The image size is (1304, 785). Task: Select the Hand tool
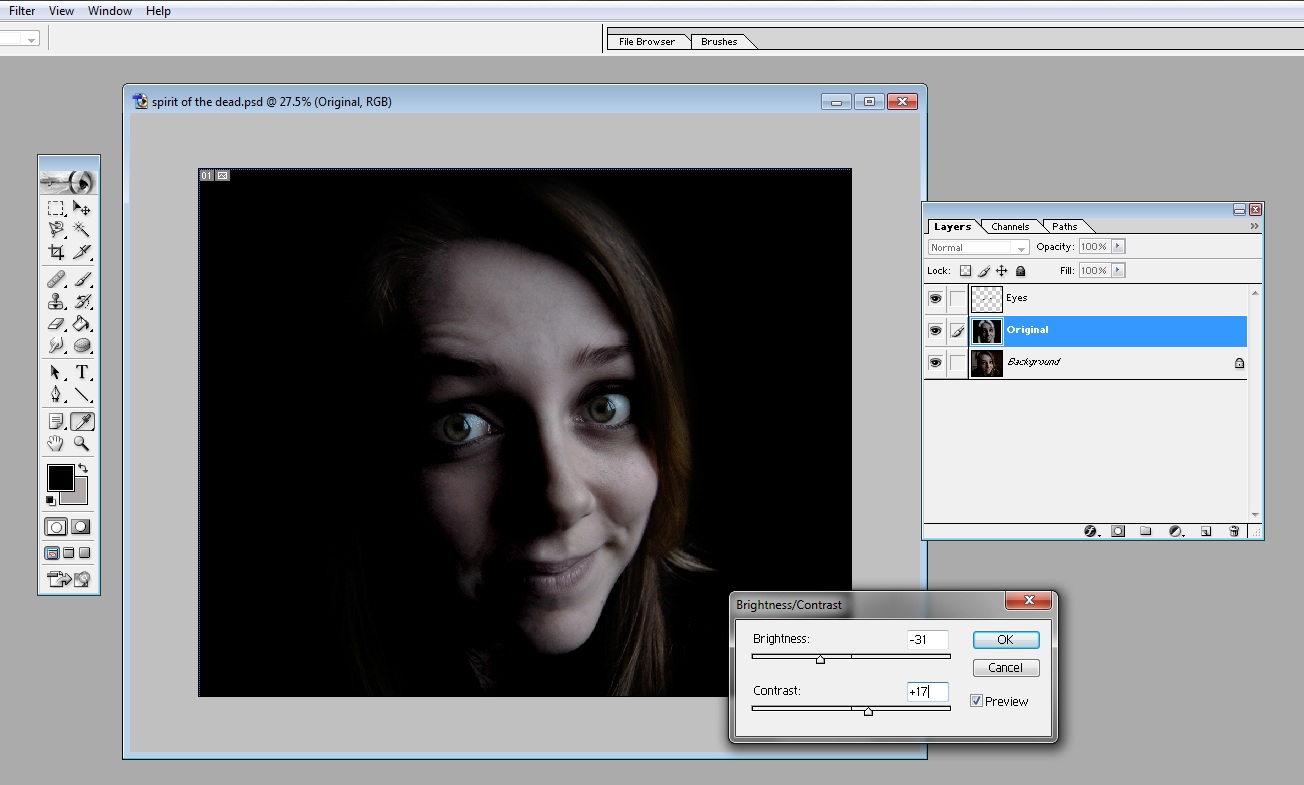point(56,443)
